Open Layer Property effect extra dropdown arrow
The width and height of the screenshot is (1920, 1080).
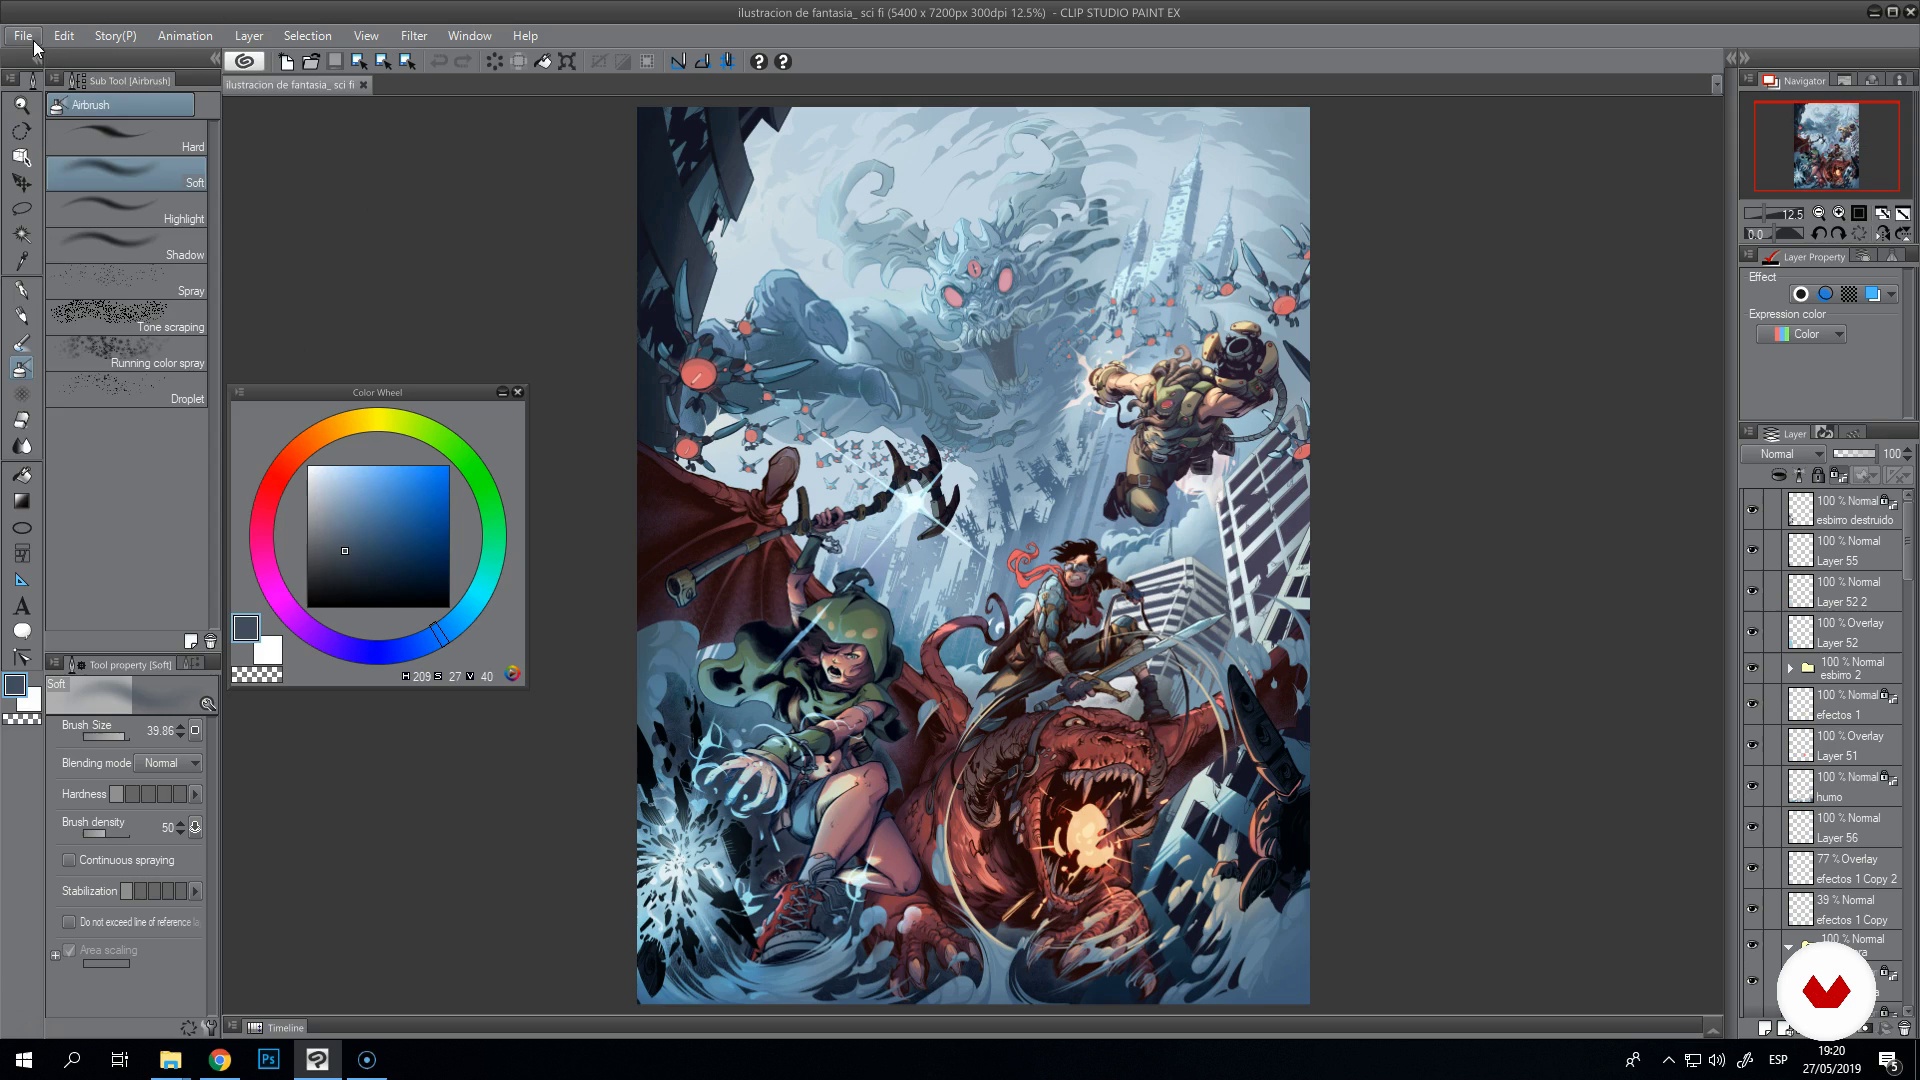pyautogui.click(x=1892, y=294)
